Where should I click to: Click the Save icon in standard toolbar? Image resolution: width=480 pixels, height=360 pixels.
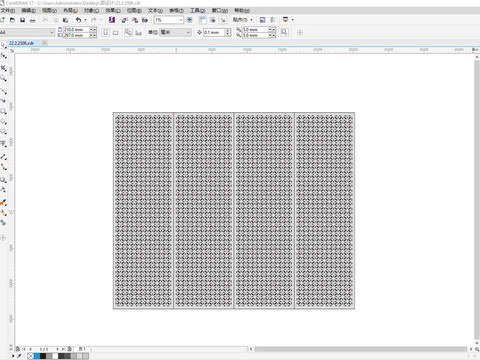(22, 20)
